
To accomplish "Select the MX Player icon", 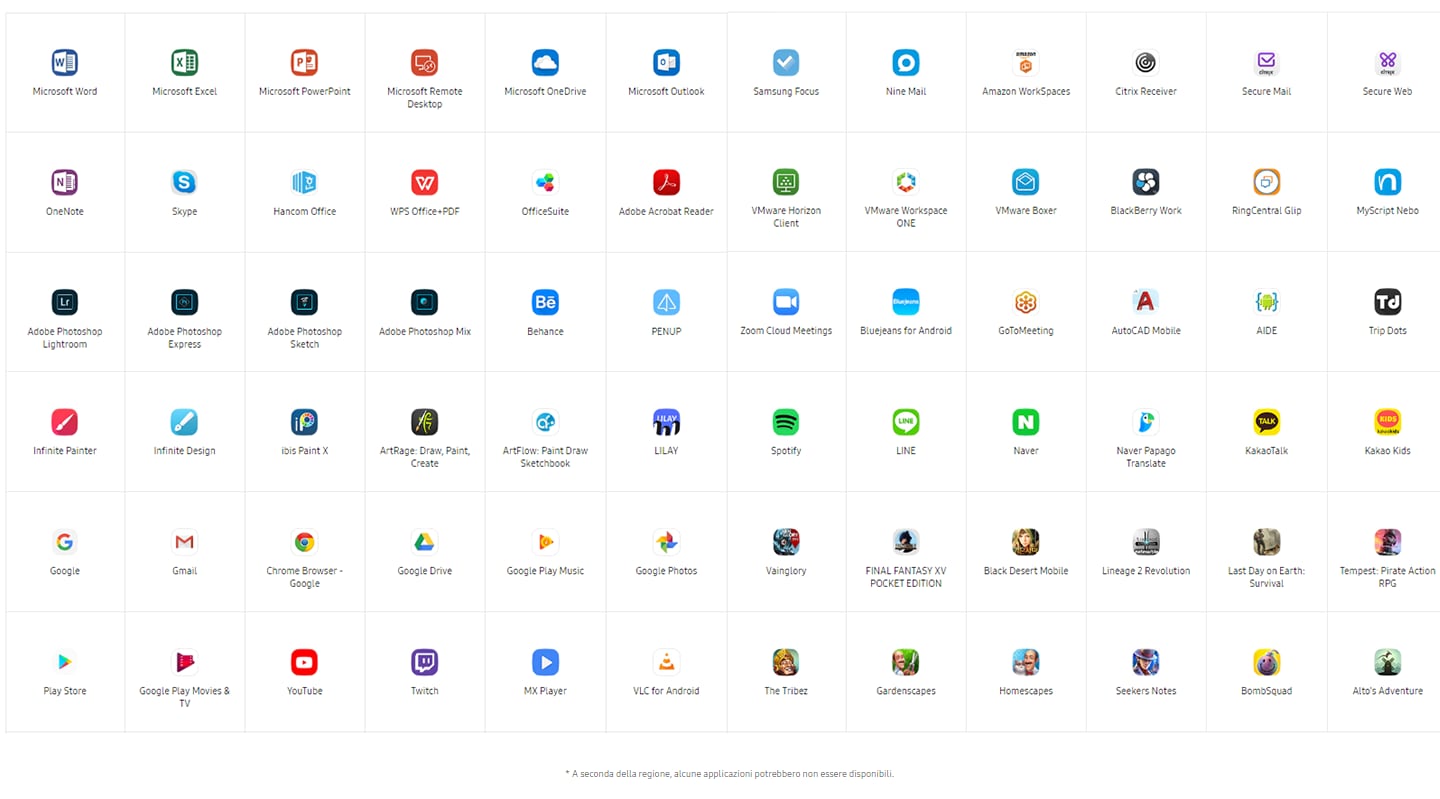I will pyautogui.click(x=545, y=662).
